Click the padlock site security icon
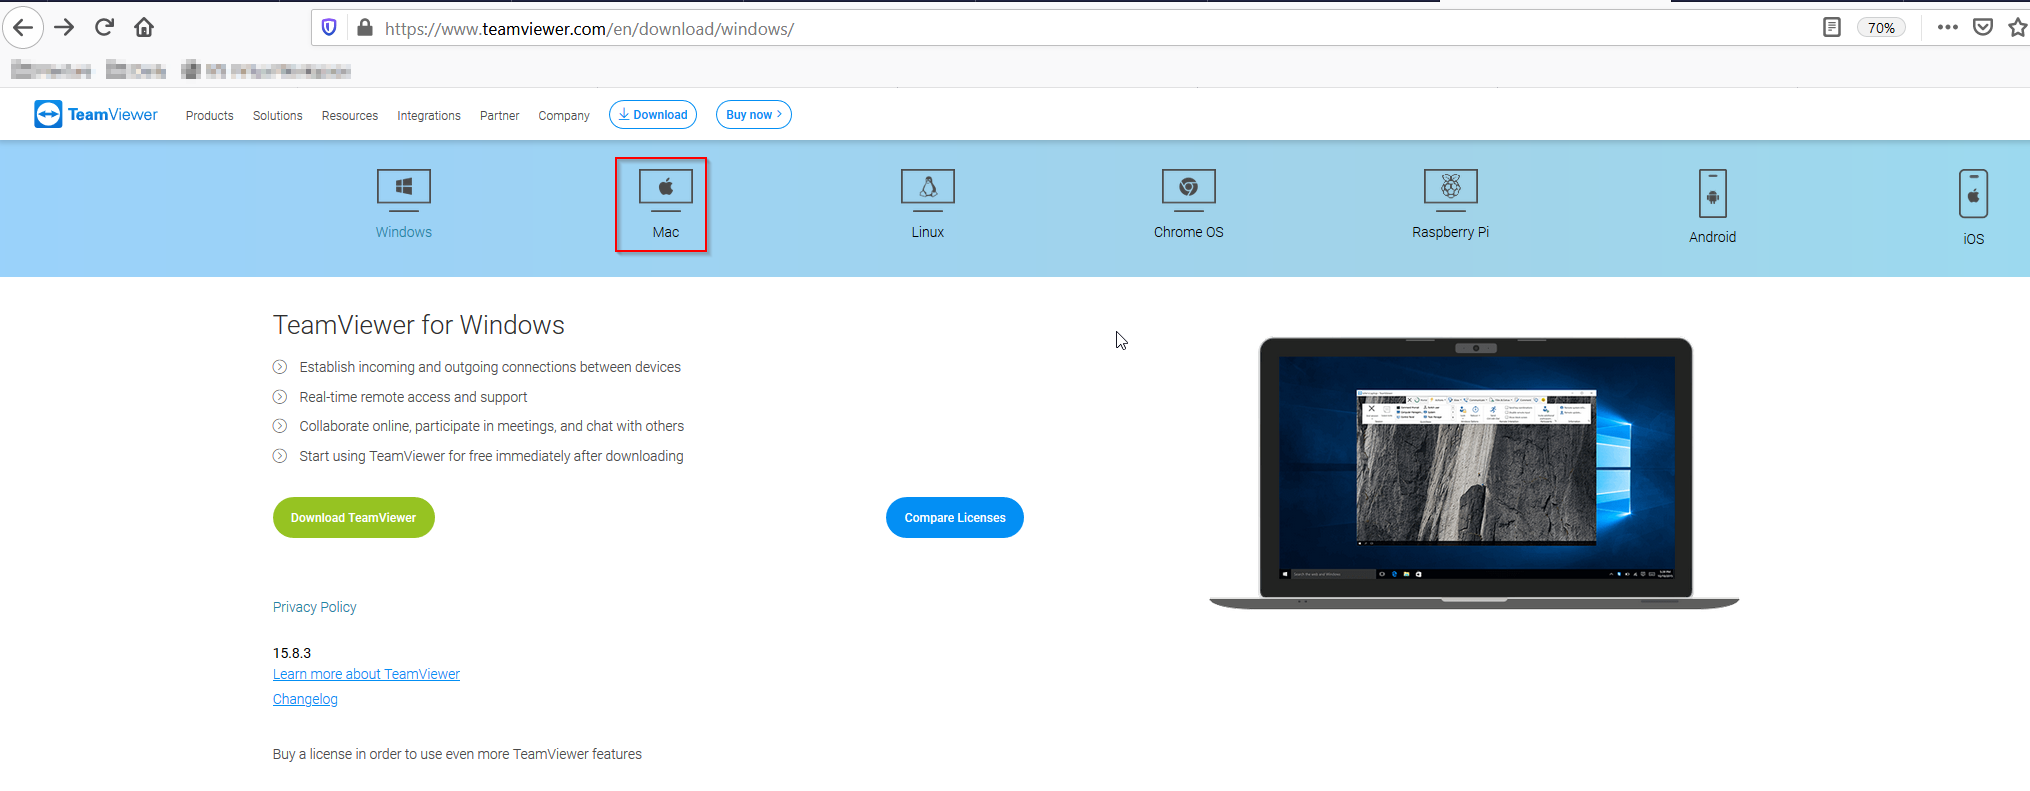The height and width of the screenshot is (791, 2030). (365, 28)
